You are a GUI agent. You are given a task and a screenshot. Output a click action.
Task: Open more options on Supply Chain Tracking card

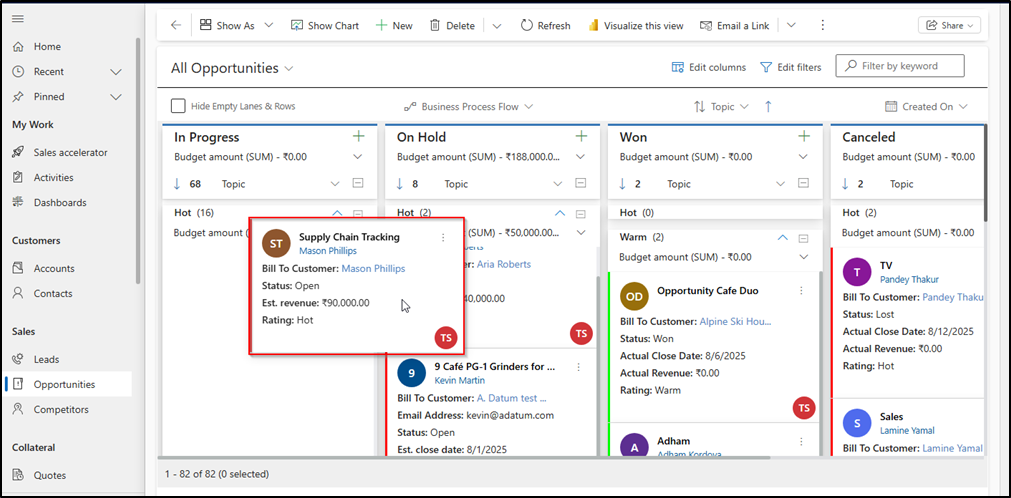[443, 238]
